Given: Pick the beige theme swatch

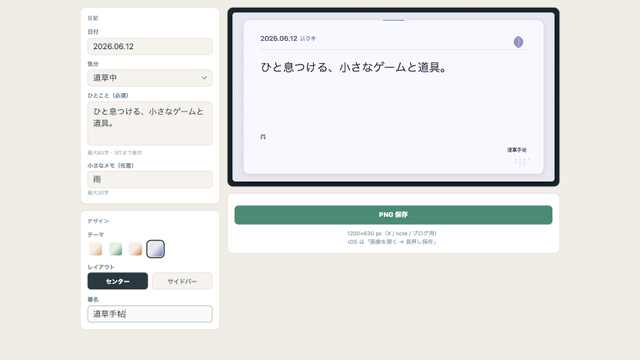Looking at the screenshot, I should coord(96,249).
